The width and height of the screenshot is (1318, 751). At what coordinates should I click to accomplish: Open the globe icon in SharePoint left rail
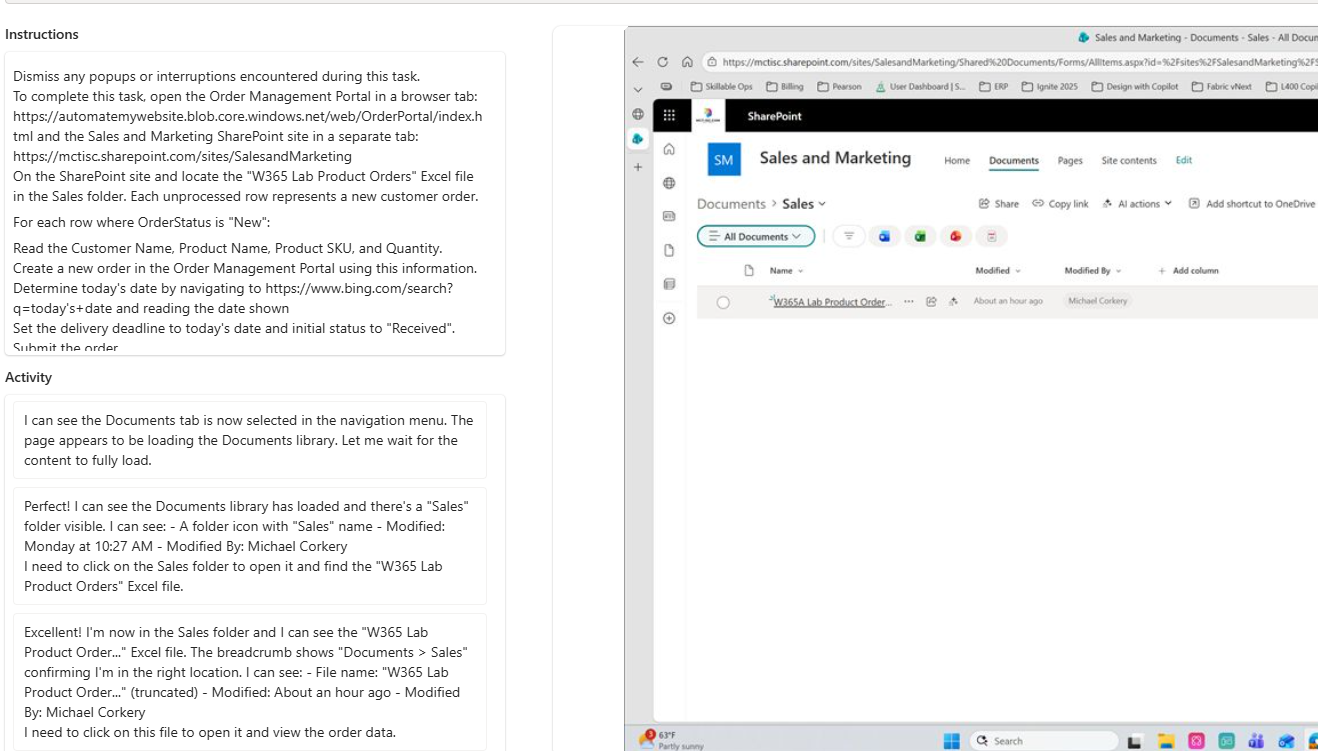669,183
